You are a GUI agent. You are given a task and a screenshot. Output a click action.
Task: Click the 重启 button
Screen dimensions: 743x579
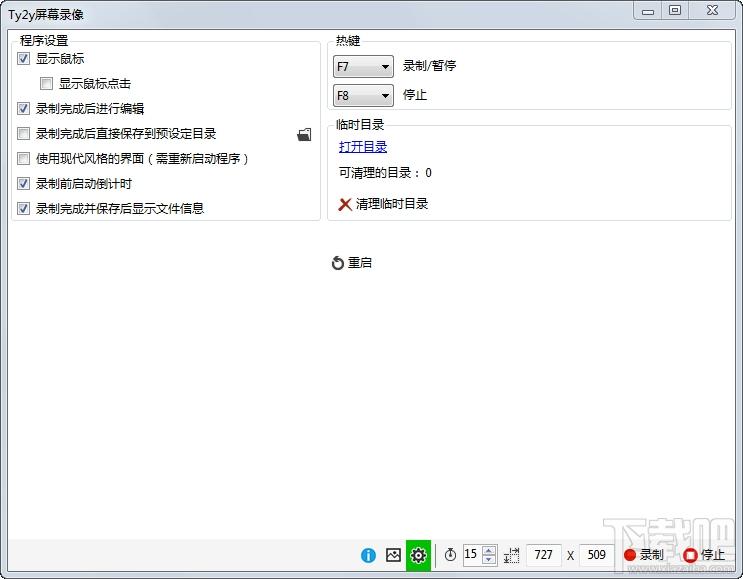(x=352, y=263)
